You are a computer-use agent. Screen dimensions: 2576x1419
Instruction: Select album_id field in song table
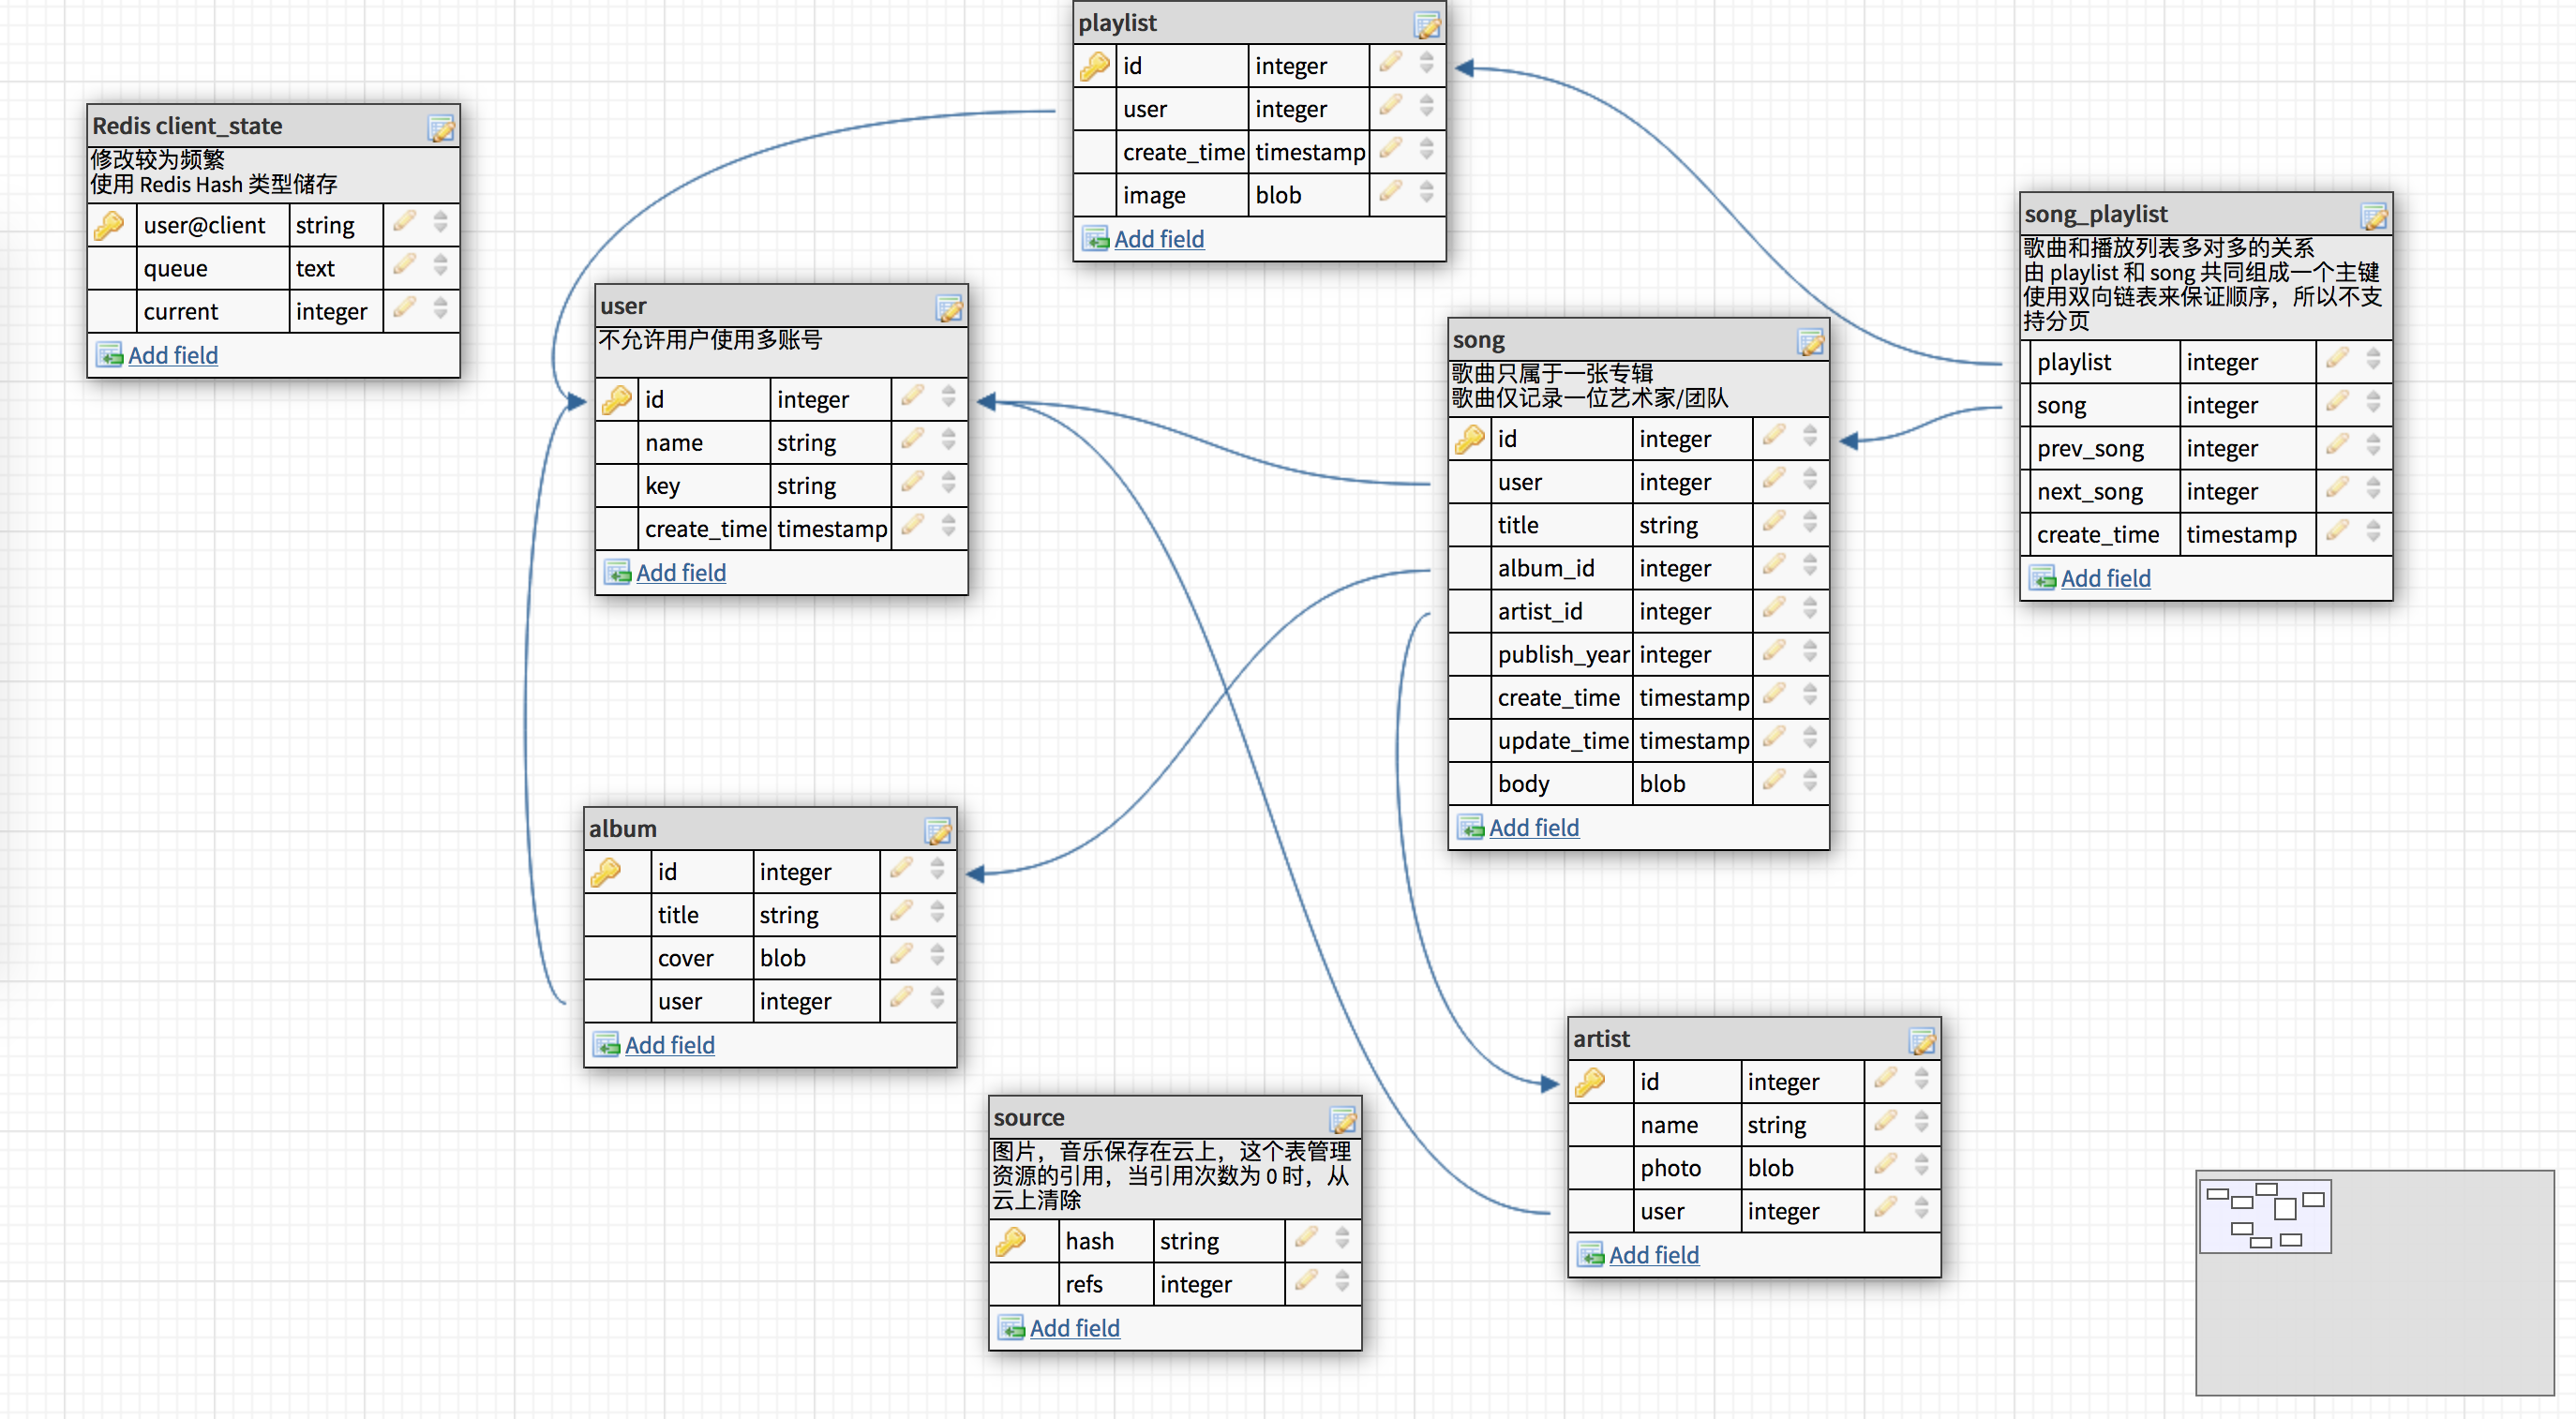[1544, 569]
